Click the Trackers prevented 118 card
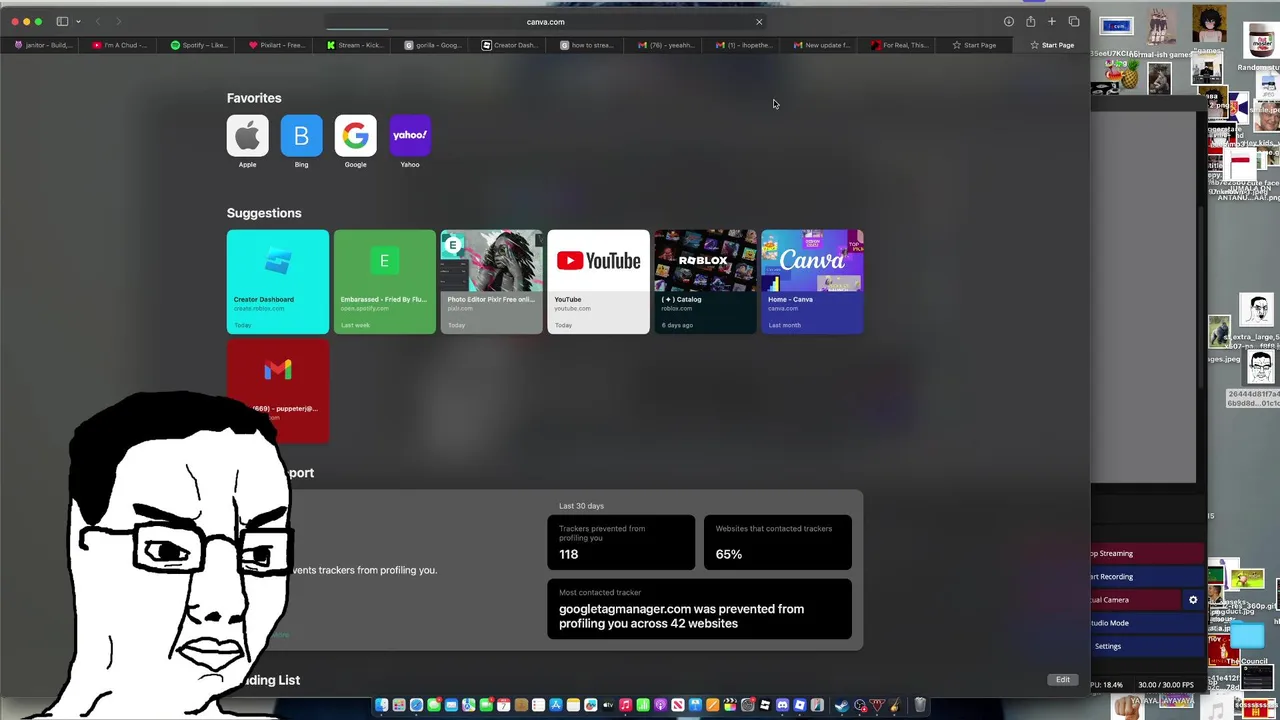This screenshot has width=1280, height=720. (x=621, y=542)
